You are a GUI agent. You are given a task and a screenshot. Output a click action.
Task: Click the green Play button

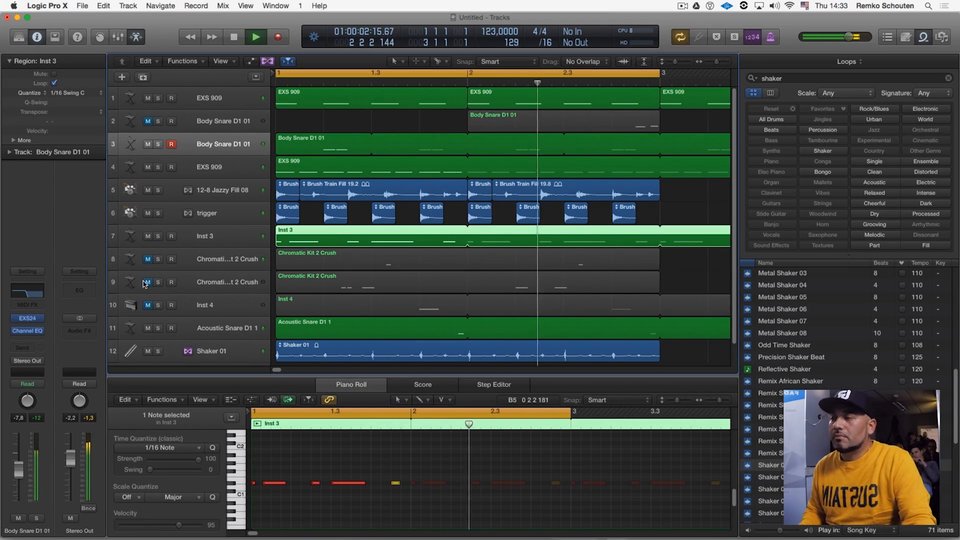point(256,37)
